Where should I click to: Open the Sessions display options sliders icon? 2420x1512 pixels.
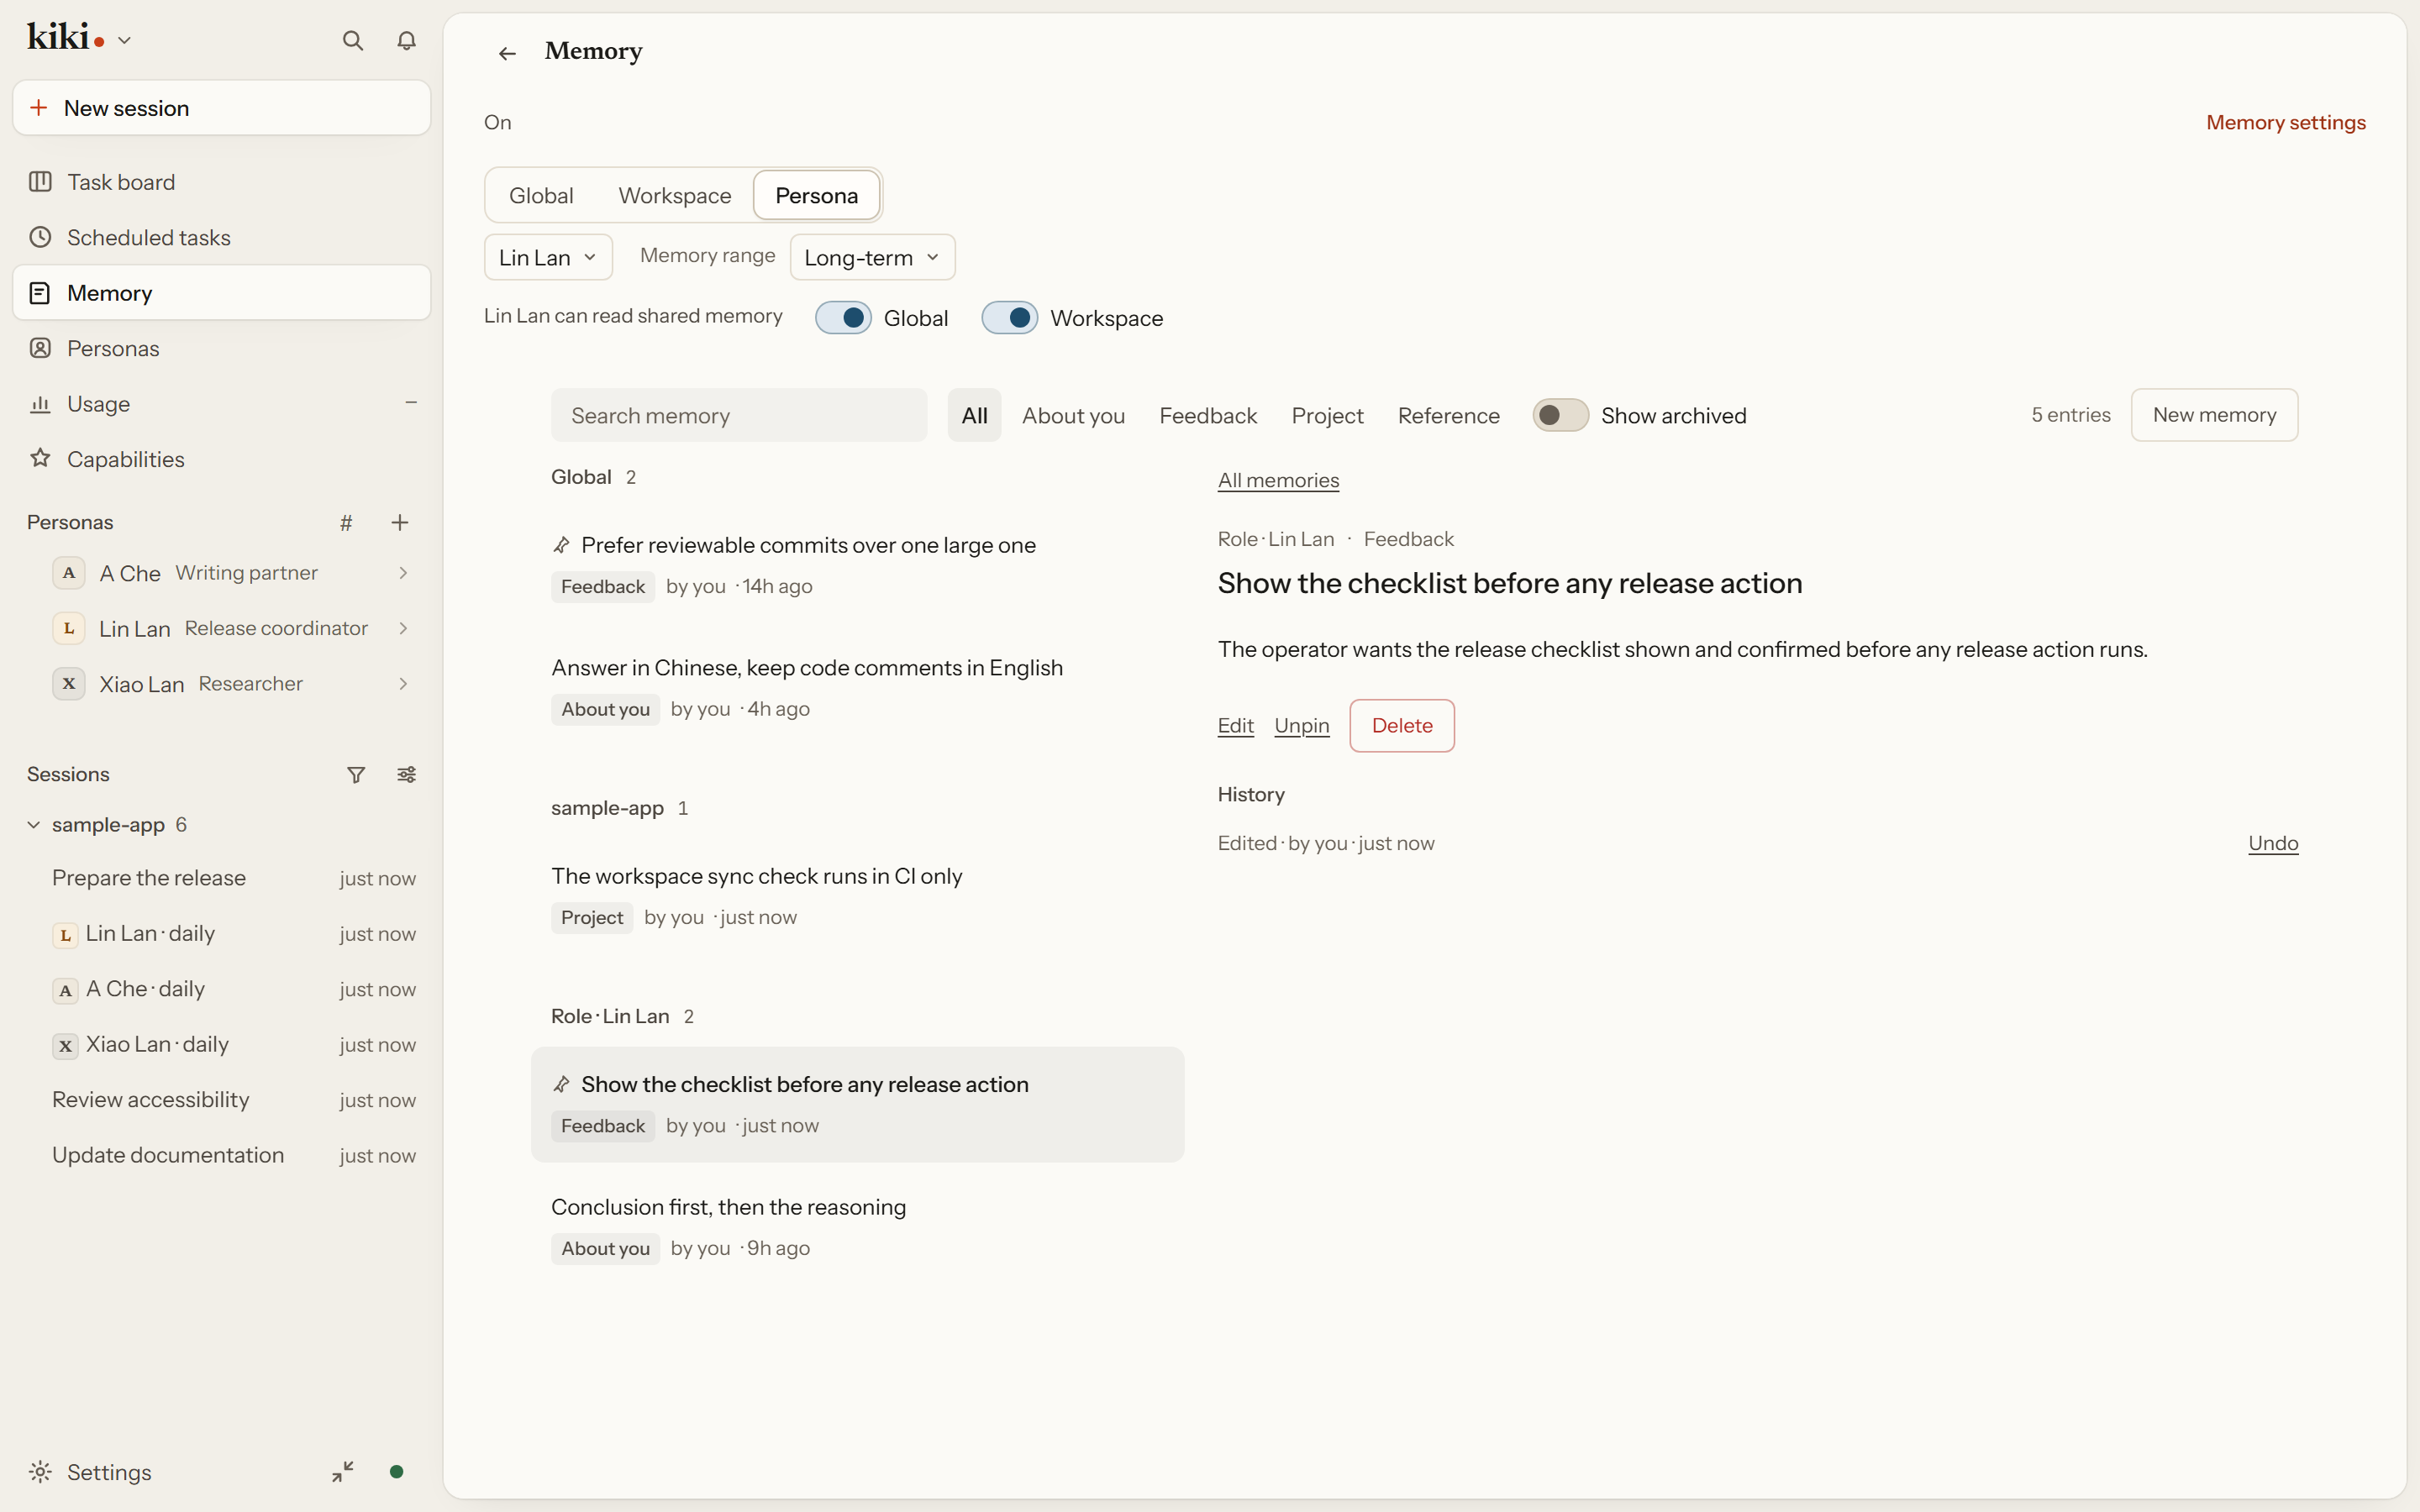(x=406, y=774)
